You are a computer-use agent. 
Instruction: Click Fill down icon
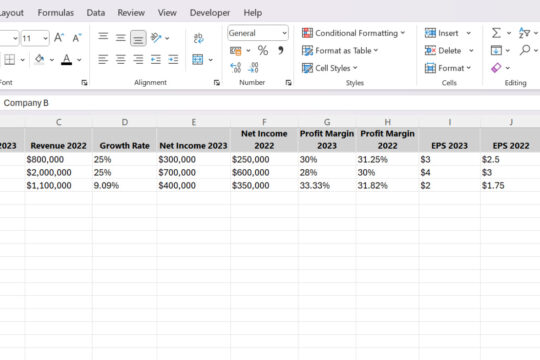click(496, 51)
